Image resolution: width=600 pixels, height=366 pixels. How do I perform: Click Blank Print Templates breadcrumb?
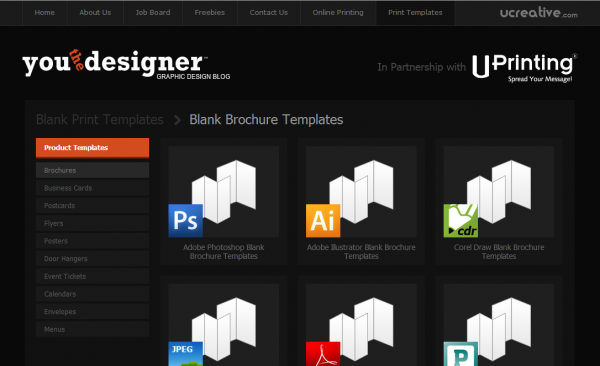pyautogui.click(x=99, y=119)
